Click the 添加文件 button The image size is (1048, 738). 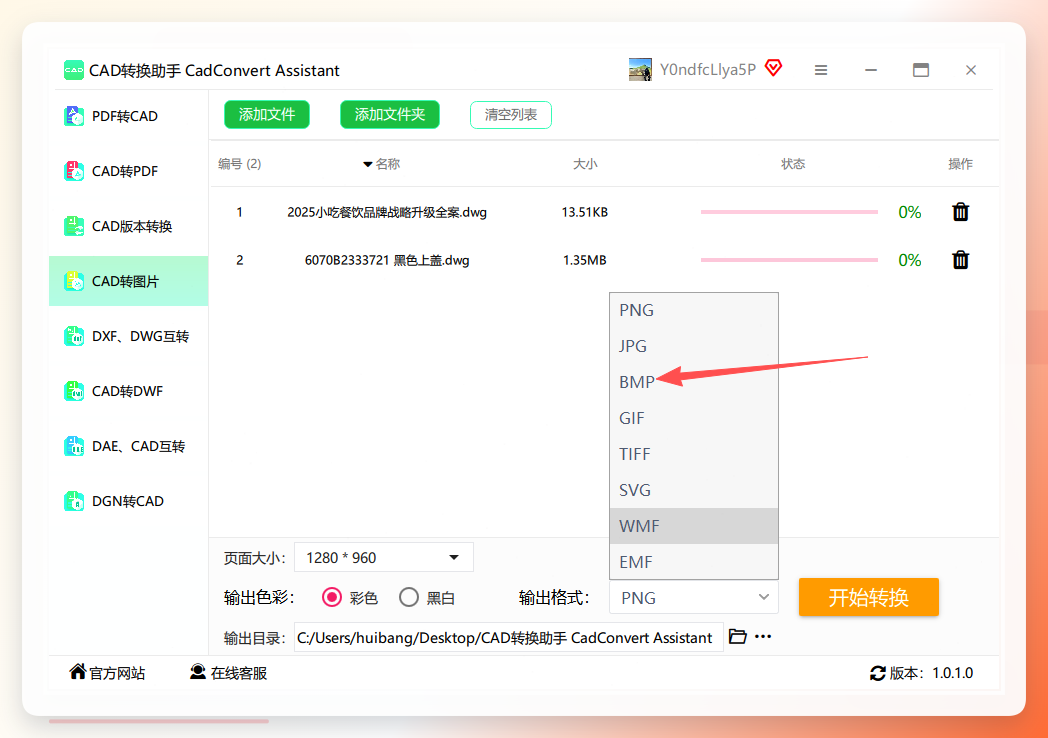tap(267, 114)
